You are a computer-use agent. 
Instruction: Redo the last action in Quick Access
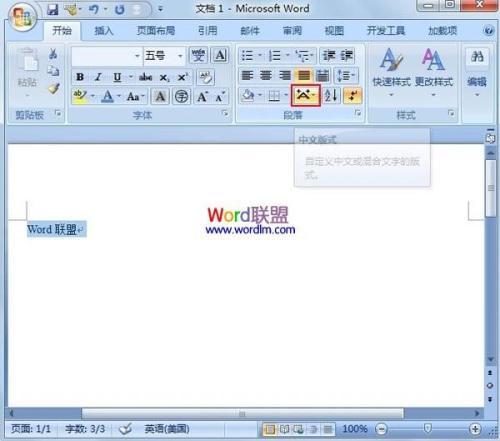coord(119,9)
